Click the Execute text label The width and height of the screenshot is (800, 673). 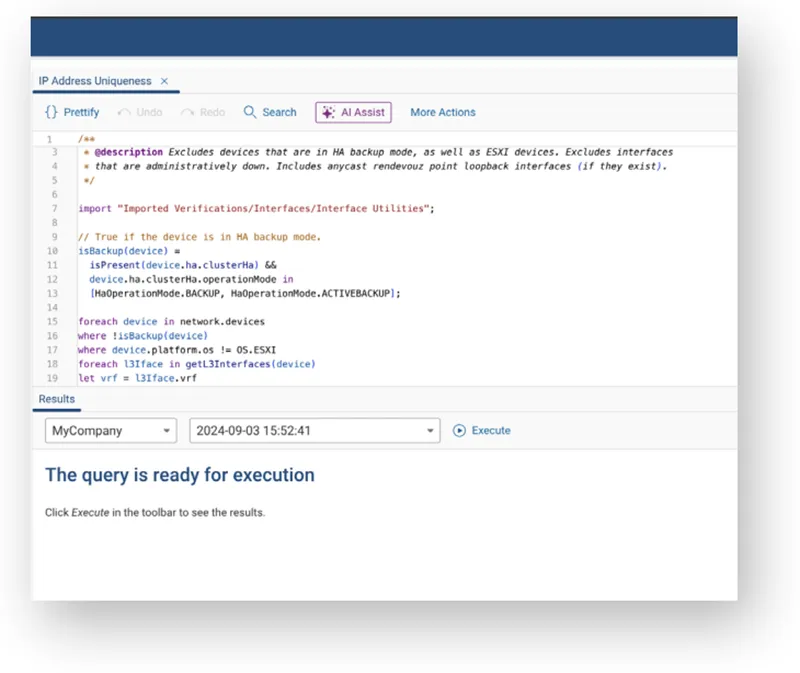[491, 431]
